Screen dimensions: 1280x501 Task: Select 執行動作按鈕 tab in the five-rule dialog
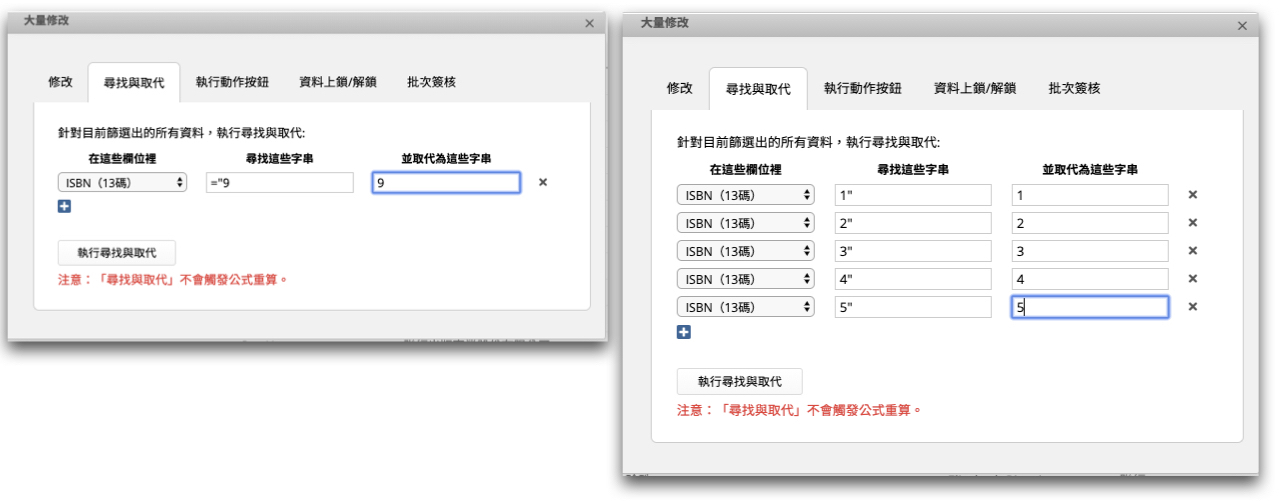pos(862,88)
